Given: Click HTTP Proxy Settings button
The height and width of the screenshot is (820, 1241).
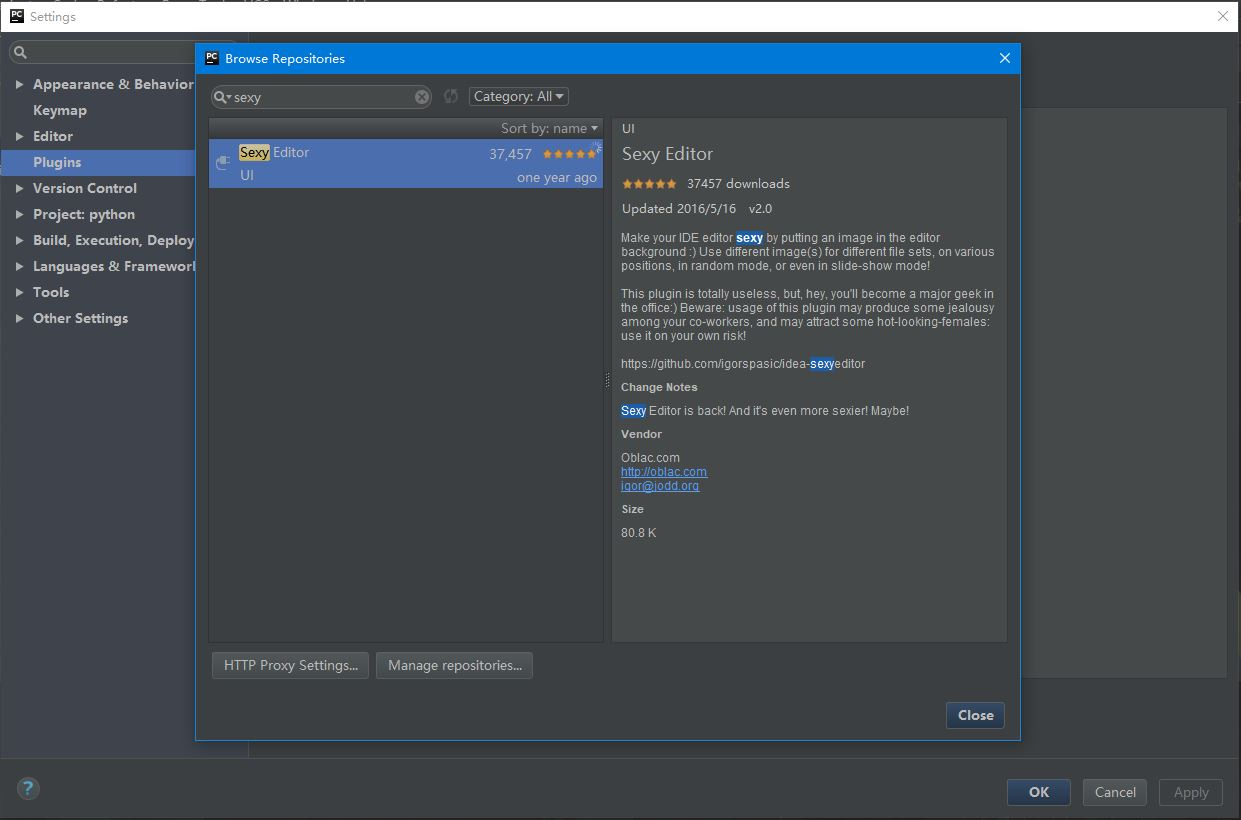Looking at the screenshot, I should 291,665.
